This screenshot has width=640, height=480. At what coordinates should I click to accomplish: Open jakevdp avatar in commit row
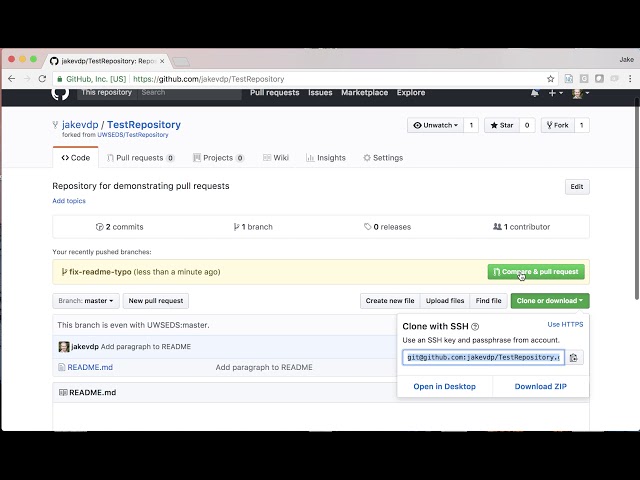pos(64,347)
